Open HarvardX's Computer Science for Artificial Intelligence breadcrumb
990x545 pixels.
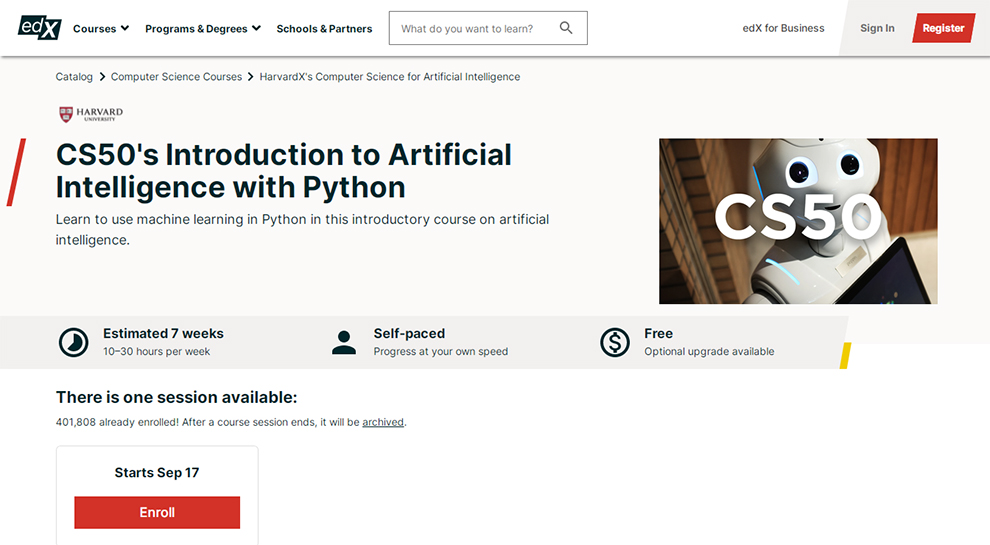coord(390,76)
